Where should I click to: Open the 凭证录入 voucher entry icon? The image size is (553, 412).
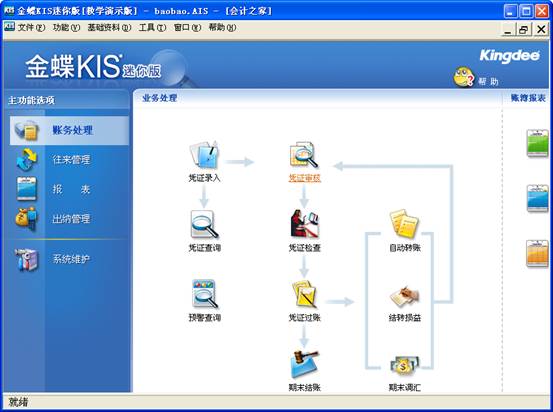205,154
